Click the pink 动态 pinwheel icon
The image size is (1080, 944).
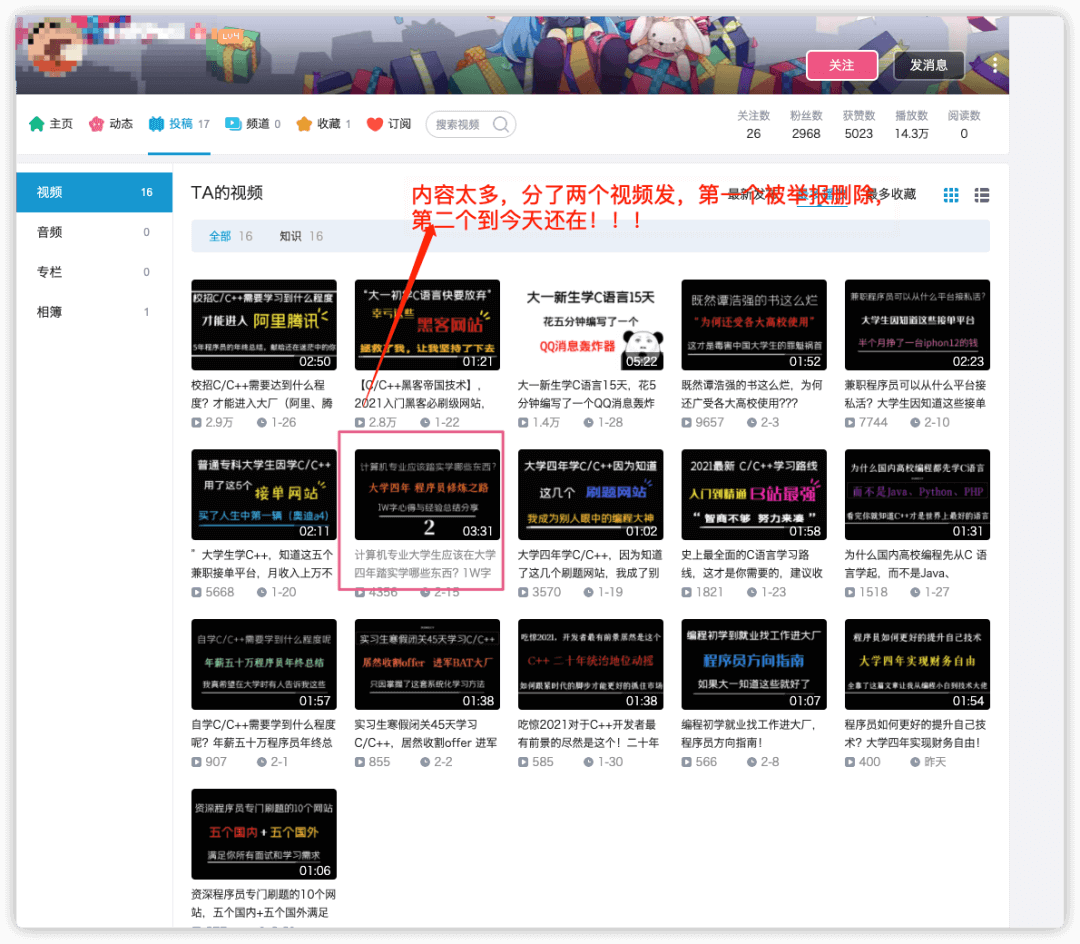[x=97, y=124]
